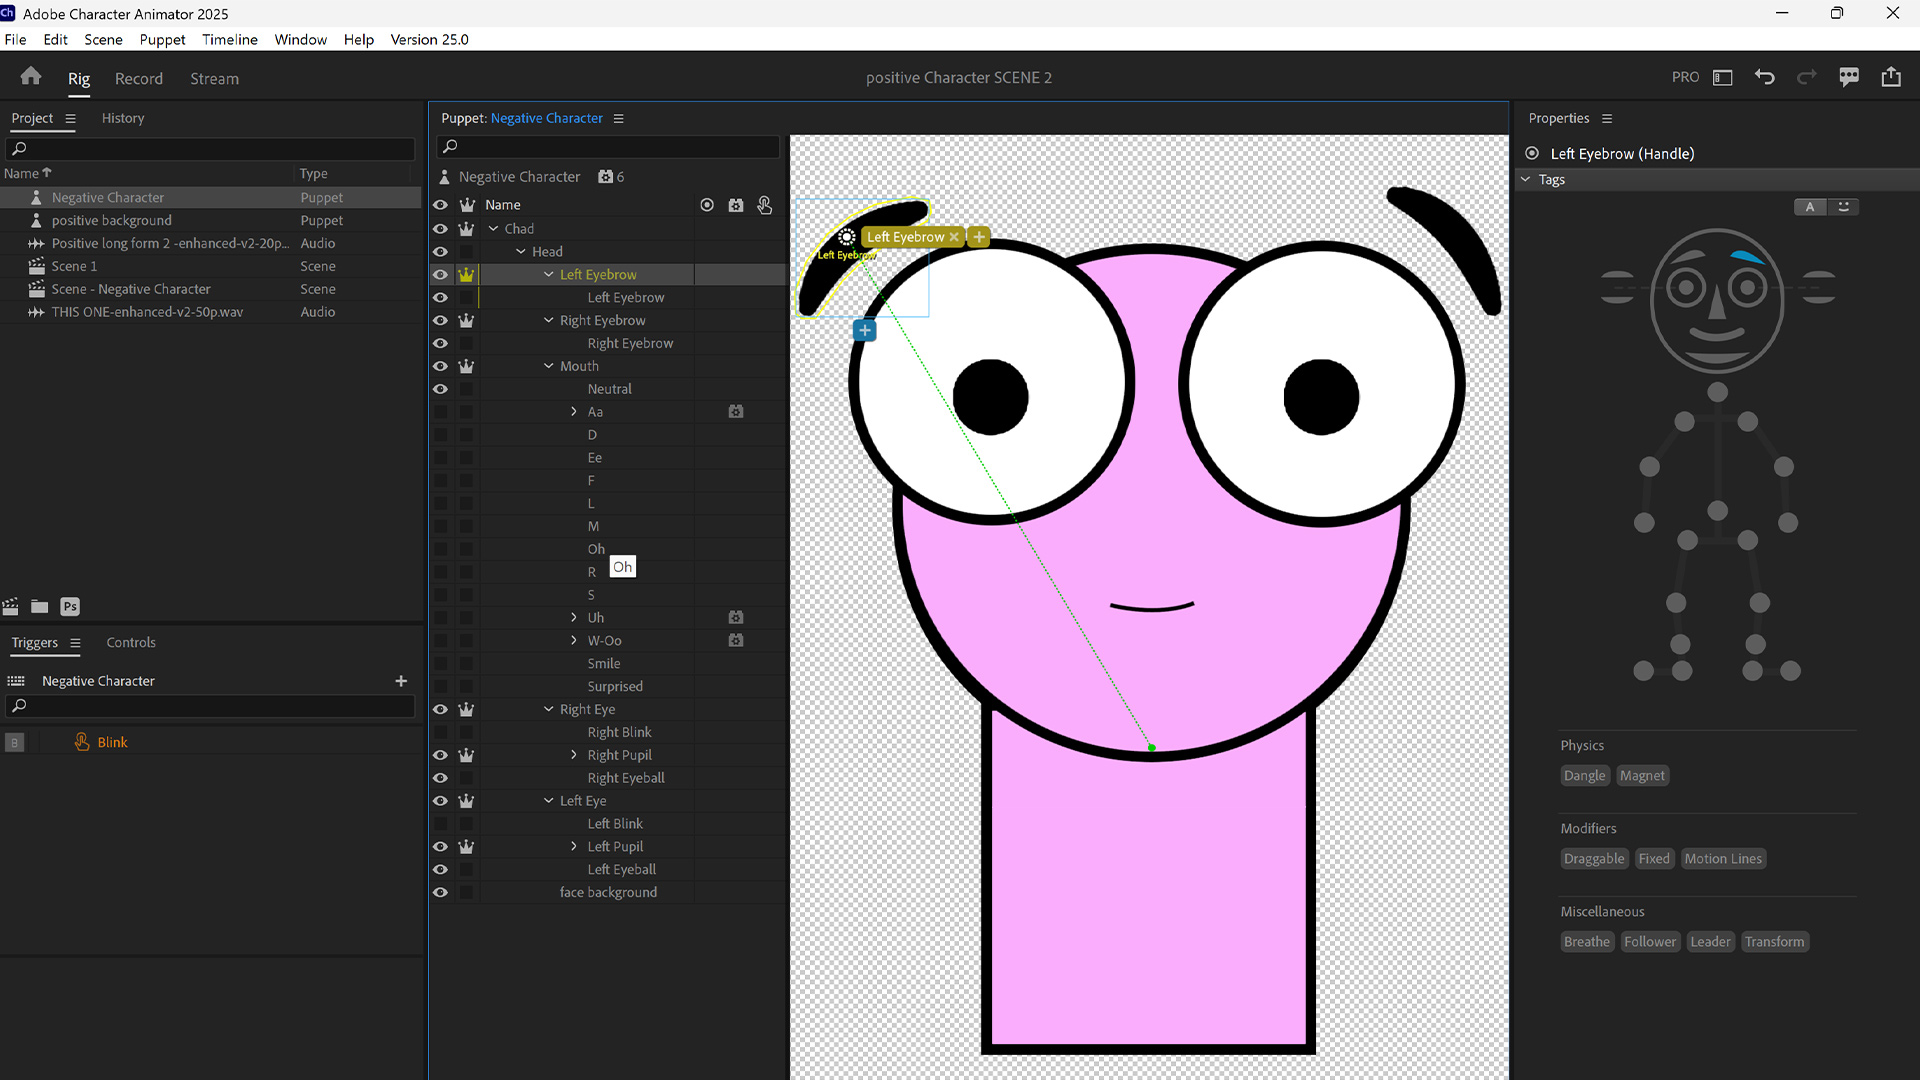The height and width of the screenshot is (1080, 1920).
Task: Toggle the workspace layout icon next to PRO
Action: click(x=1722, y=77)
